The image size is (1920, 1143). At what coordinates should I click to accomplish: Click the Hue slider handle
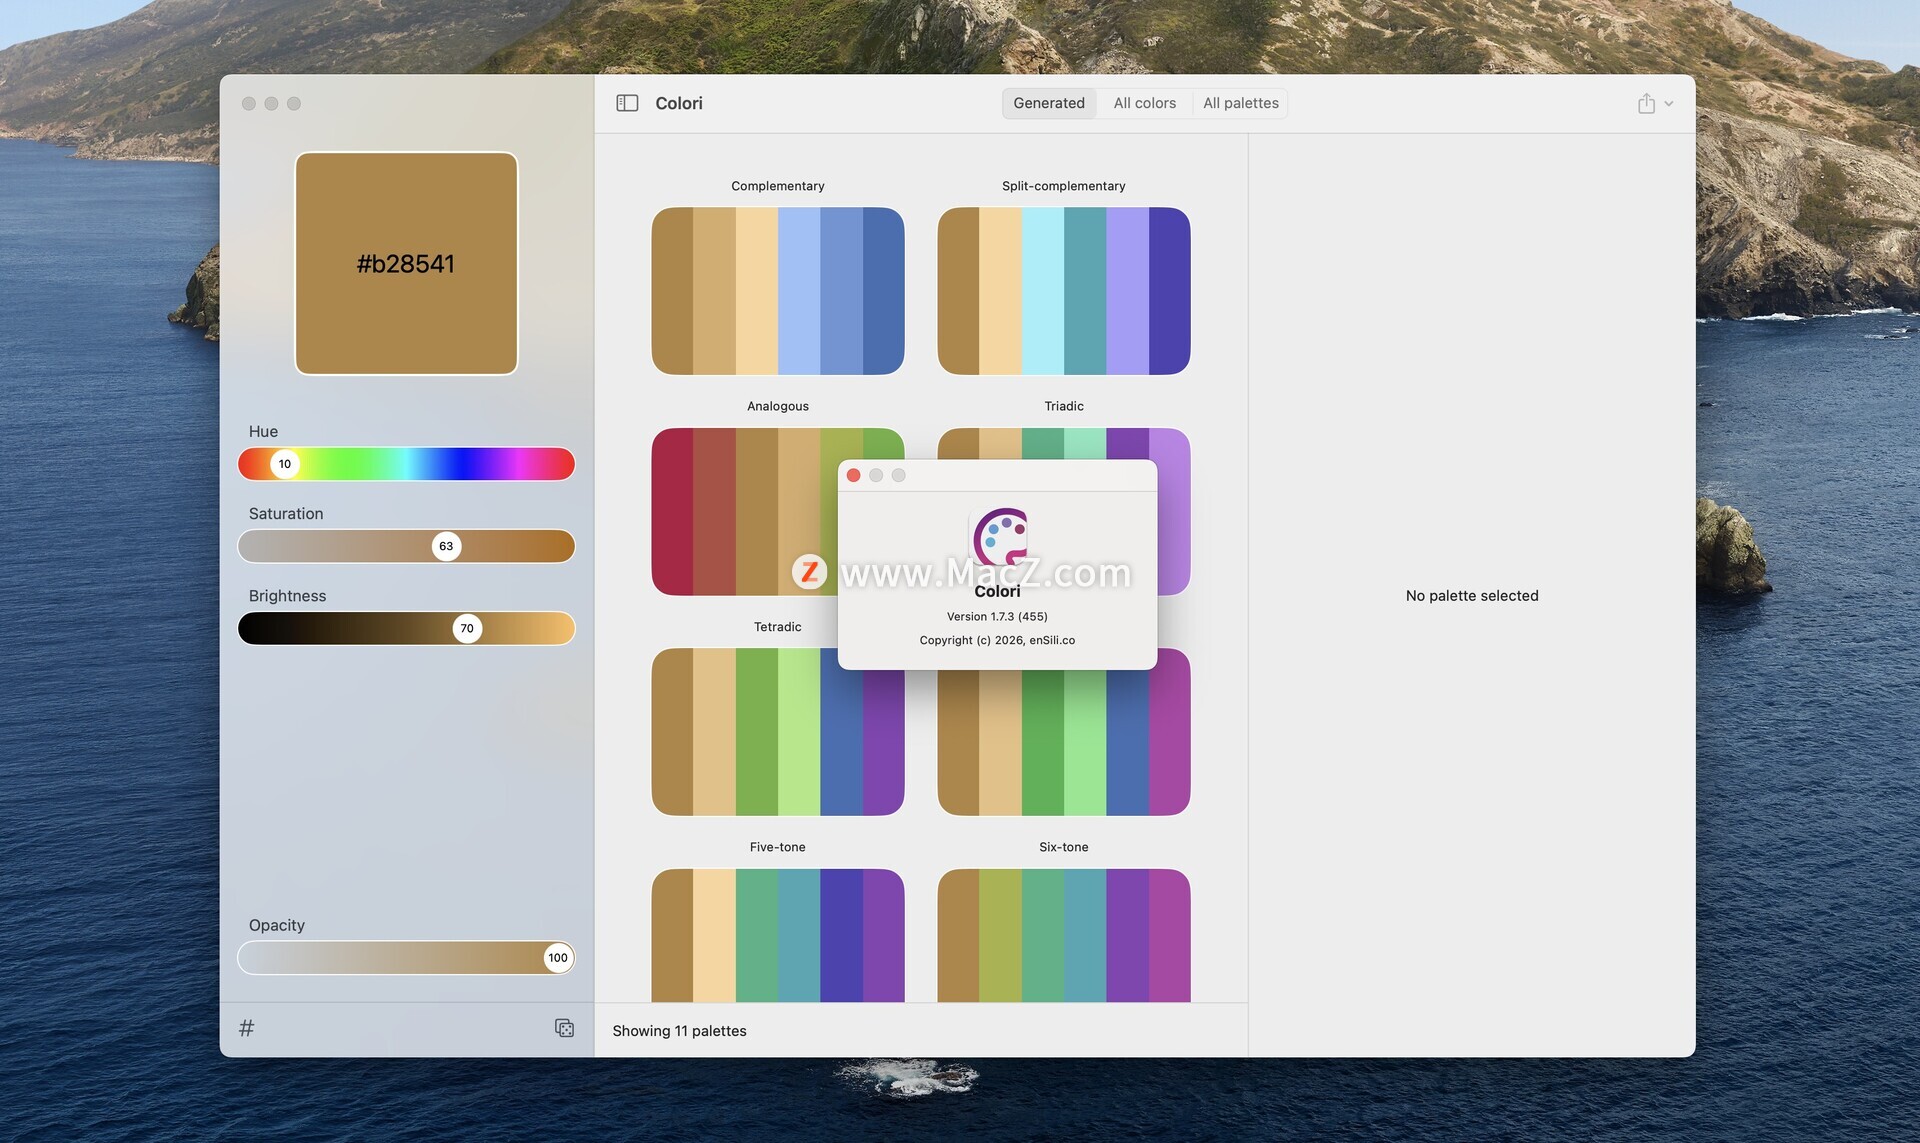click(x=285, y=464)
